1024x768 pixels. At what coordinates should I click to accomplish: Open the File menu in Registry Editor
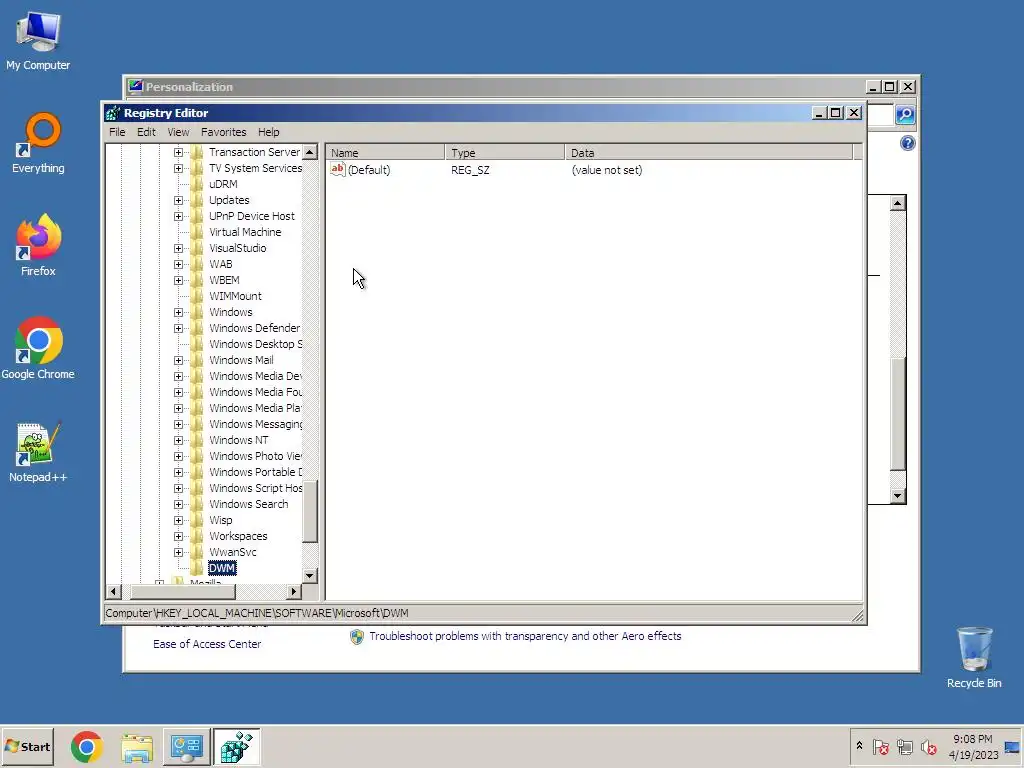117,132
